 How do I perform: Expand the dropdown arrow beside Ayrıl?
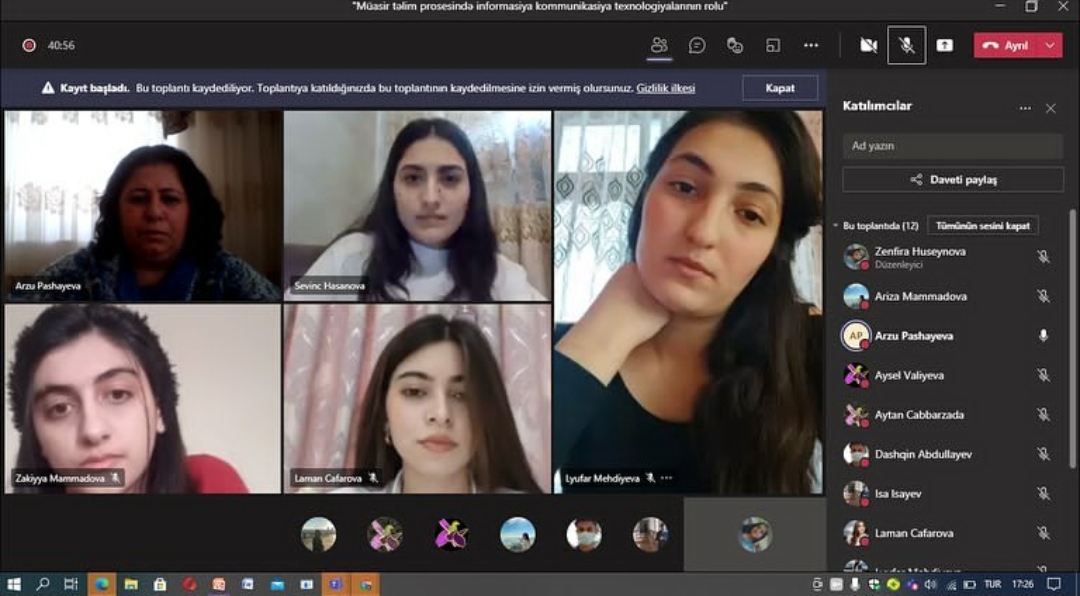pyautogui.click(x=1049, y=45)
